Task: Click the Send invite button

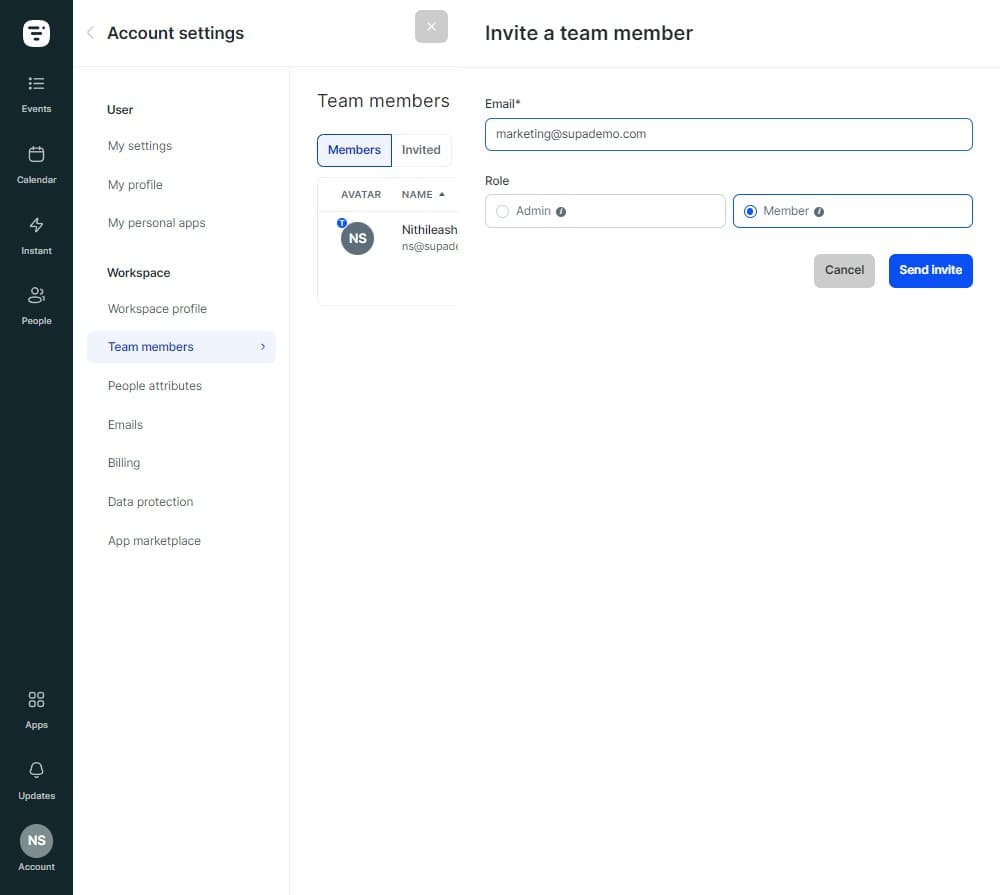Action: point(930,270)
